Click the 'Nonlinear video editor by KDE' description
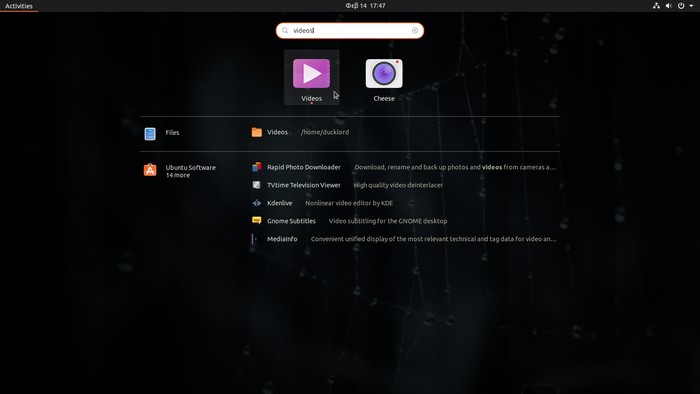 click(349, 203)
